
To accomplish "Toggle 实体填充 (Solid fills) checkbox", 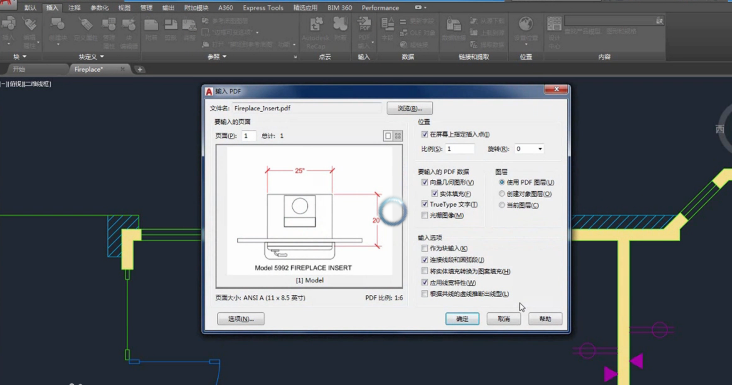I will click(435, 194).
